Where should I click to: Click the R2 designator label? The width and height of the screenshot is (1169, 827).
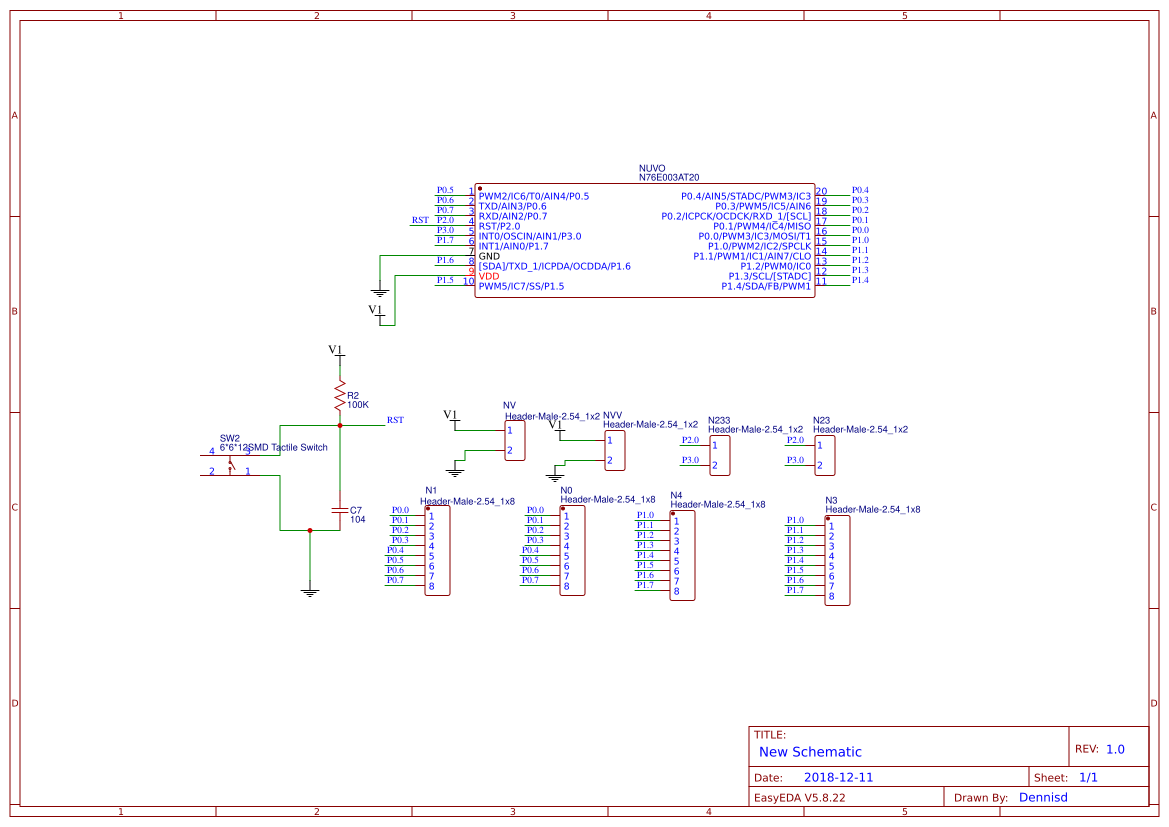pyautogui.click(x=353, y=396)
